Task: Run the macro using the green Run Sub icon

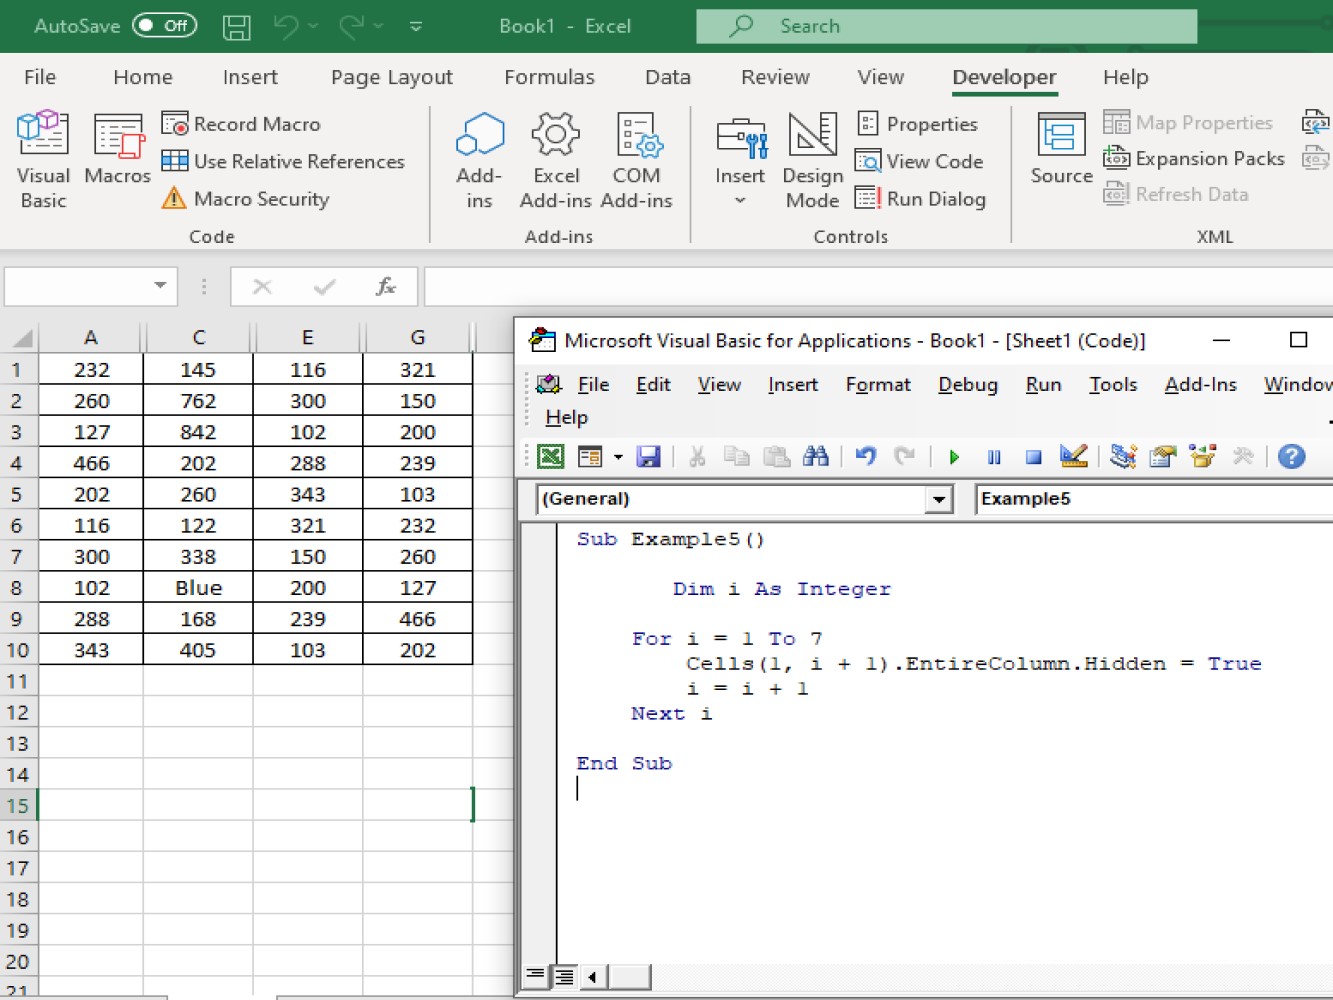Action: coord(953,456)
